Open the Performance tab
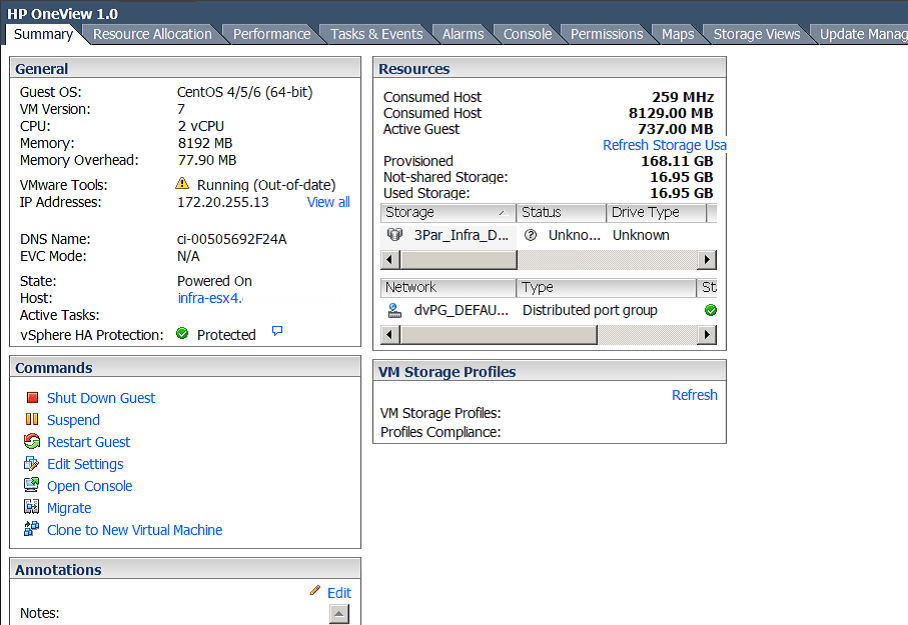Image resolution: width=908 pixels, height=625 pixels. tap(271, 34)
